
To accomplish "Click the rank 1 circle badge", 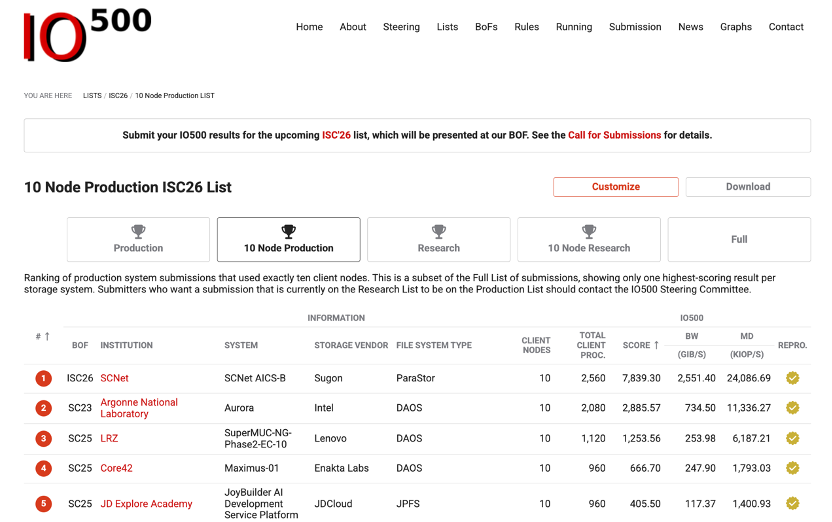I will tap(44, 378).
